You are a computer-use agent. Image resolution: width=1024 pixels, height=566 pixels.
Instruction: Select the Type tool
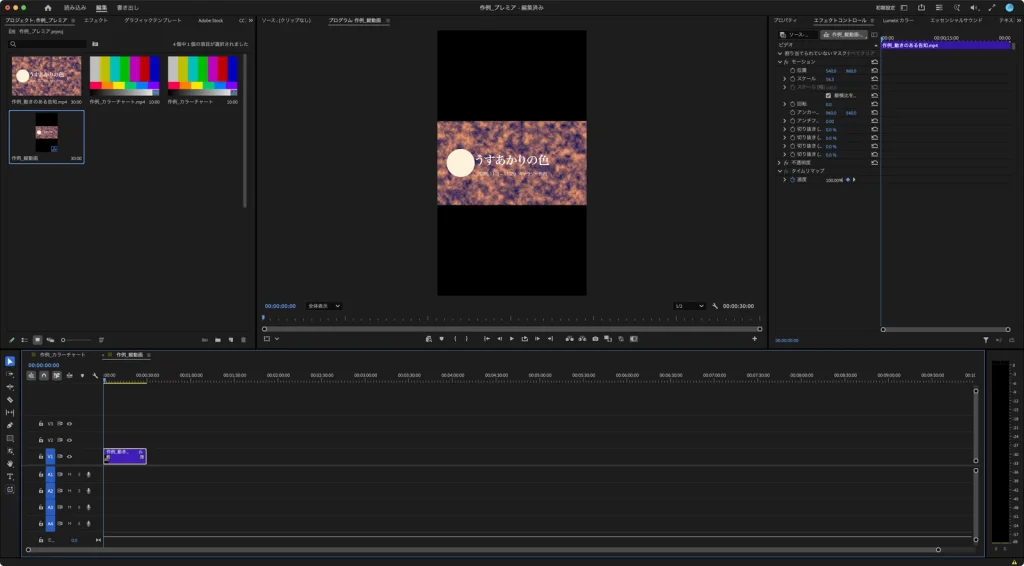pos(10,477)
